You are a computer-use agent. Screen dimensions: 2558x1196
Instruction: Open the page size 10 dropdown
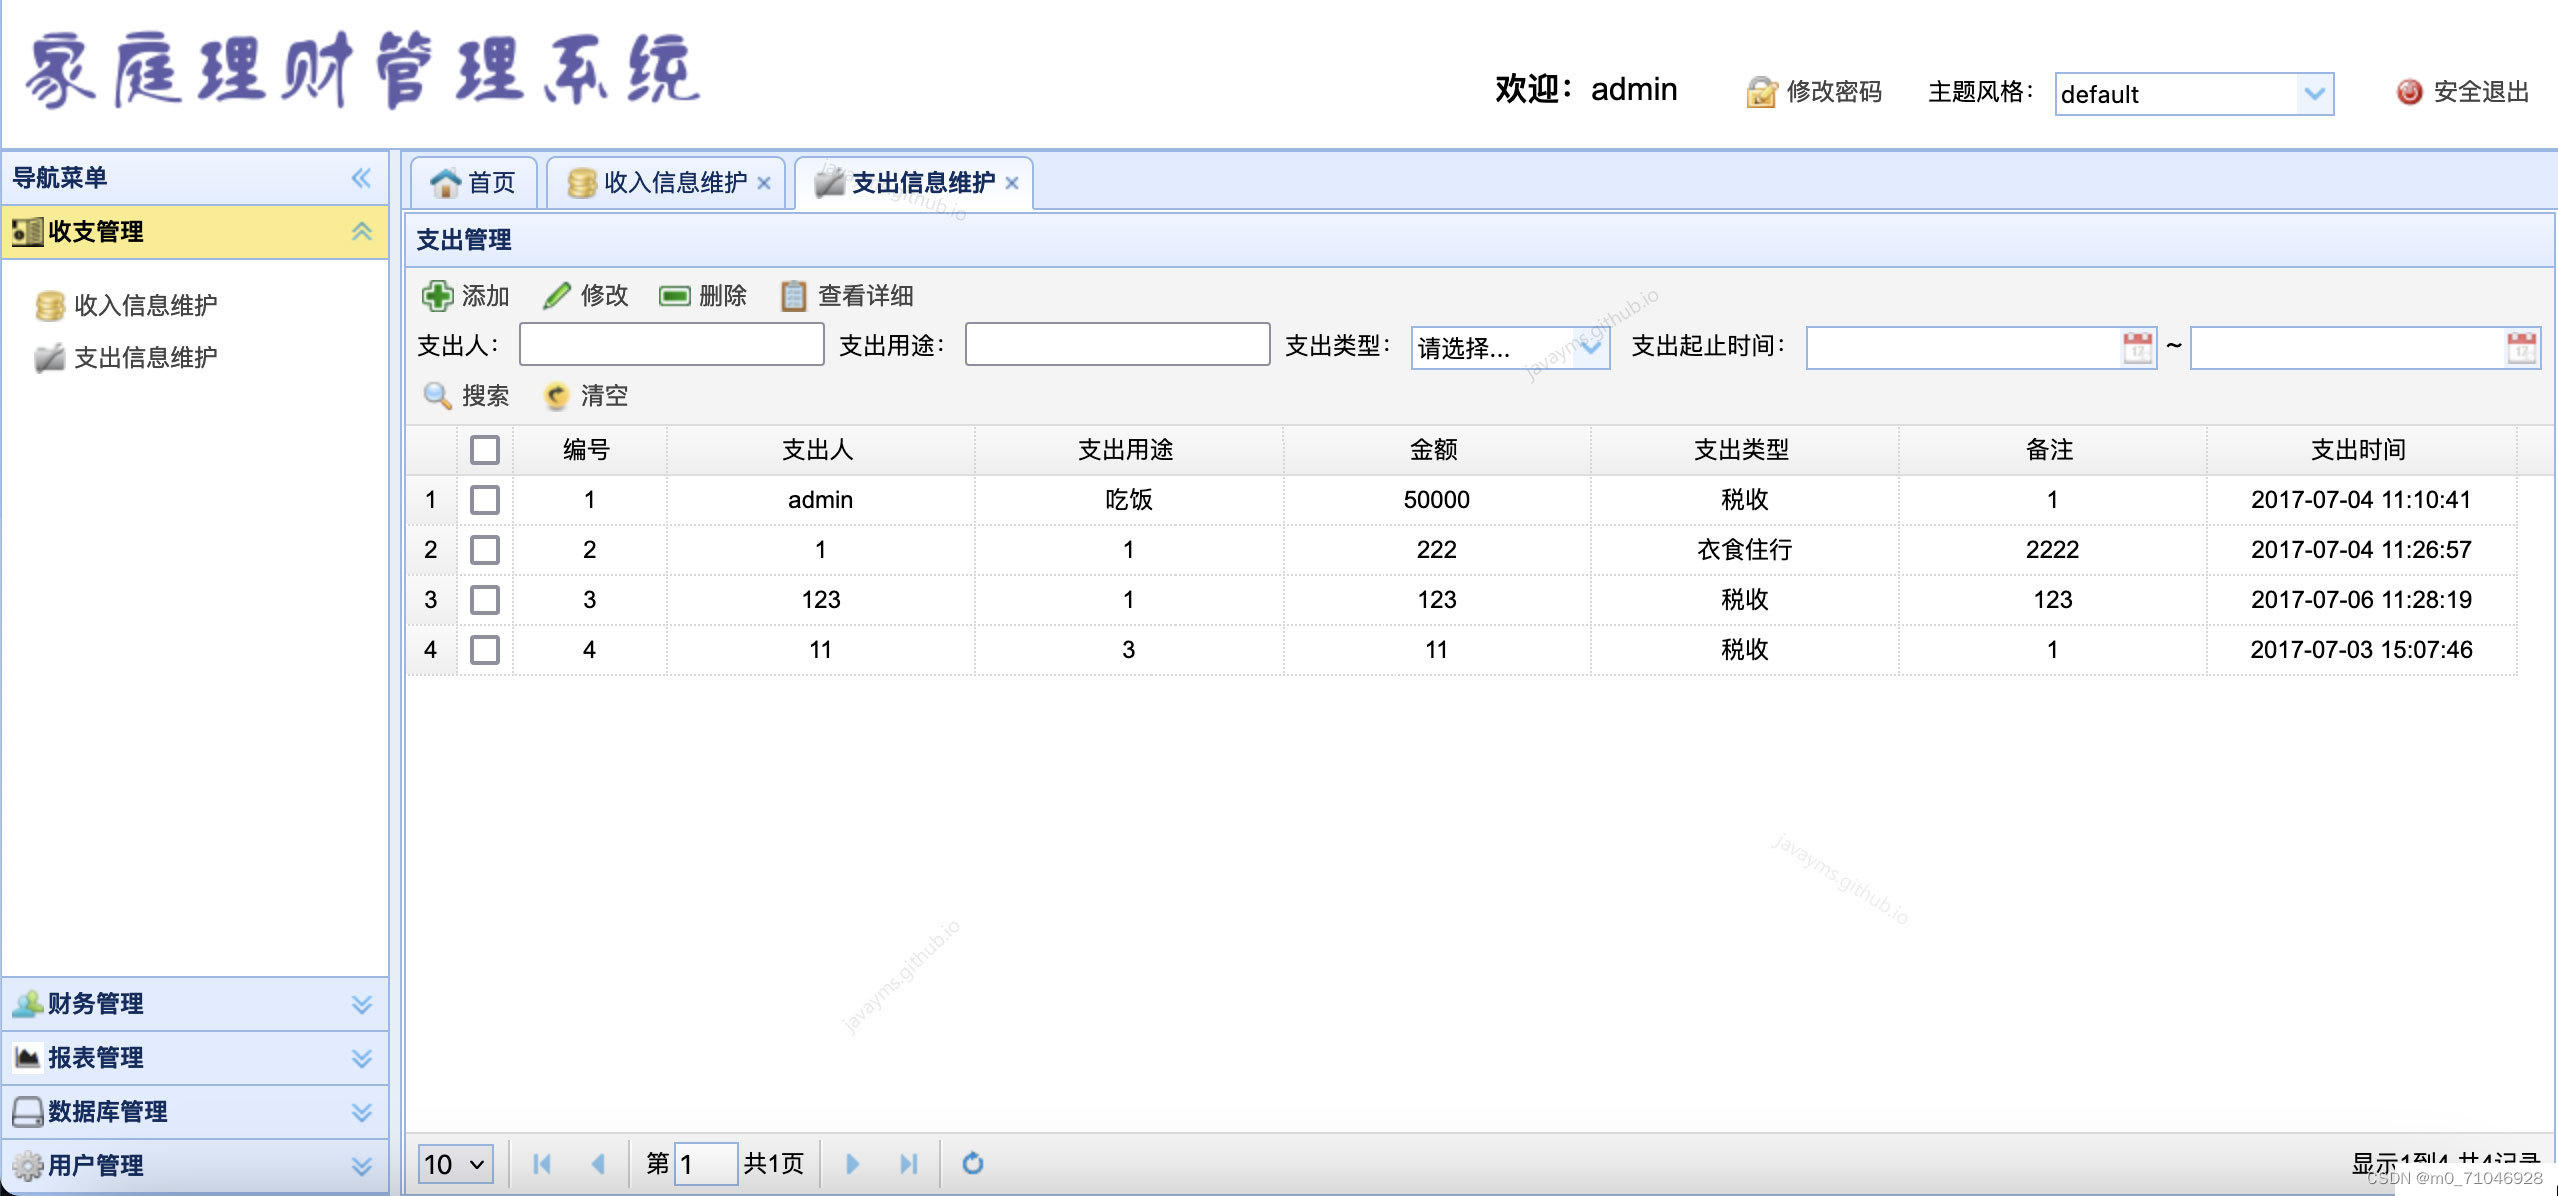455,1164
